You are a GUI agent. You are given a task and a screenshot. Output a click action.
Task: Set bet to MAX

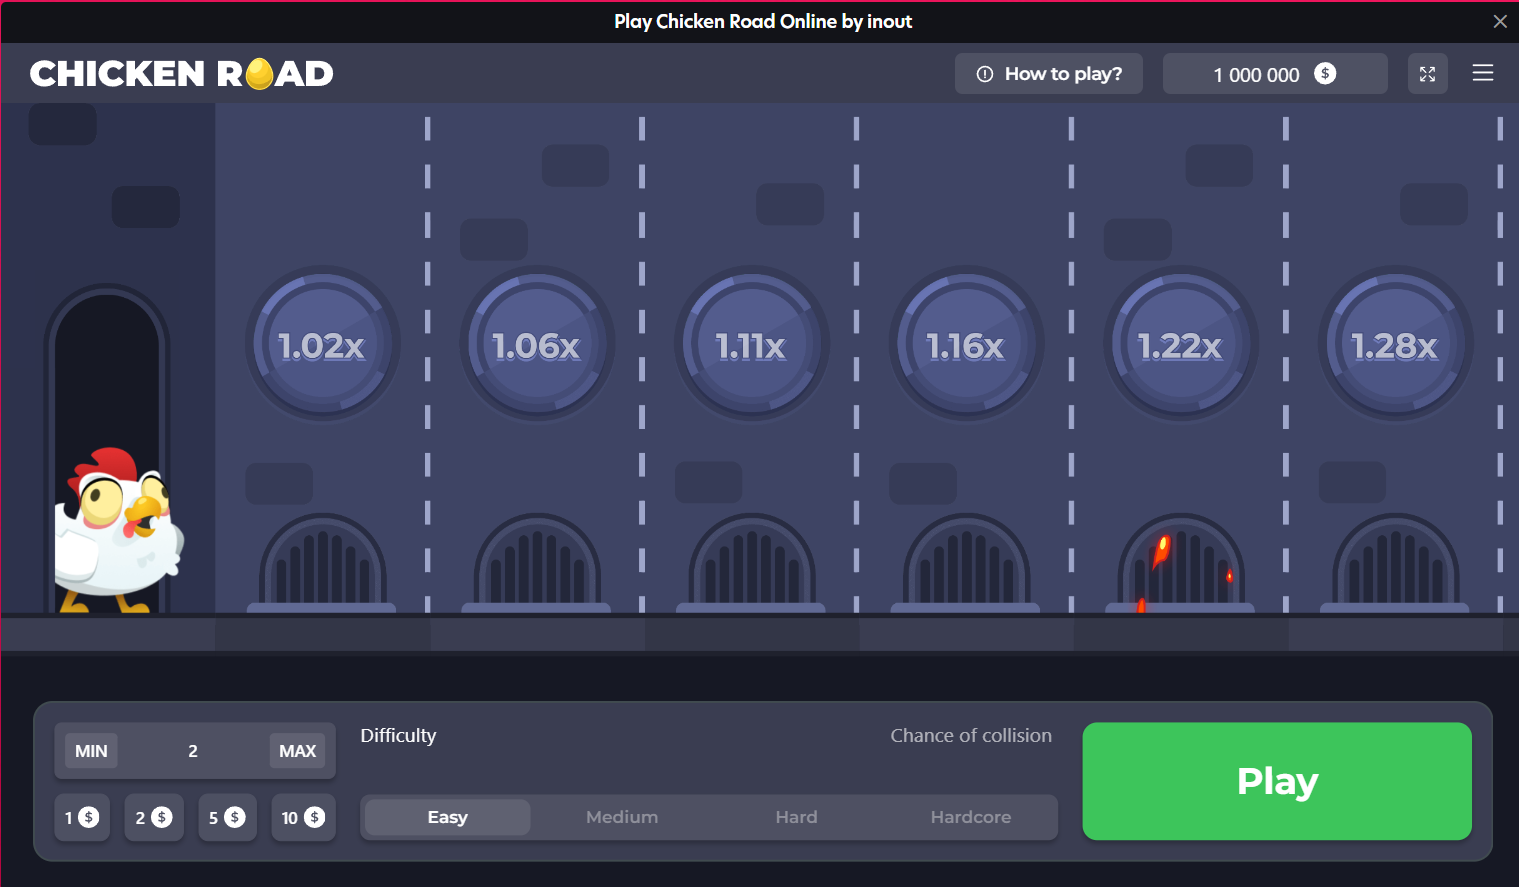(297, 751)
